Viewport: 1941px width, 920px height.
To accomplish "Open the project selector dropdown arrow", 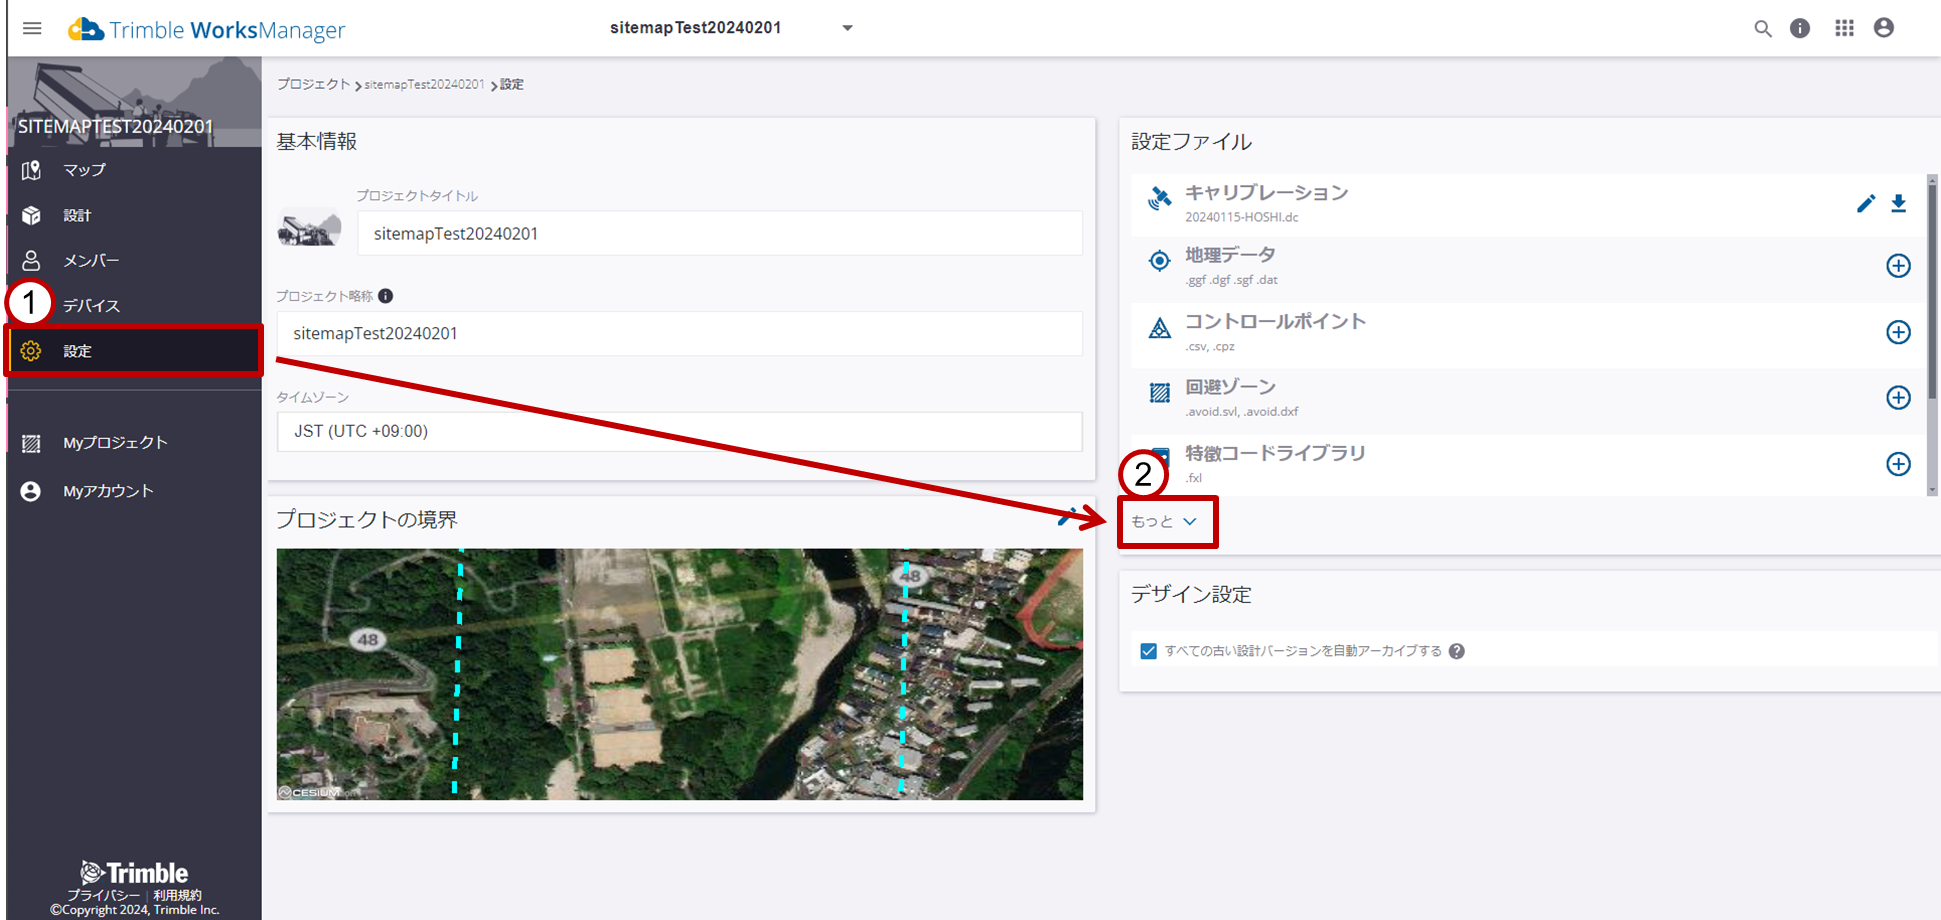I will (x=847, y=28).
